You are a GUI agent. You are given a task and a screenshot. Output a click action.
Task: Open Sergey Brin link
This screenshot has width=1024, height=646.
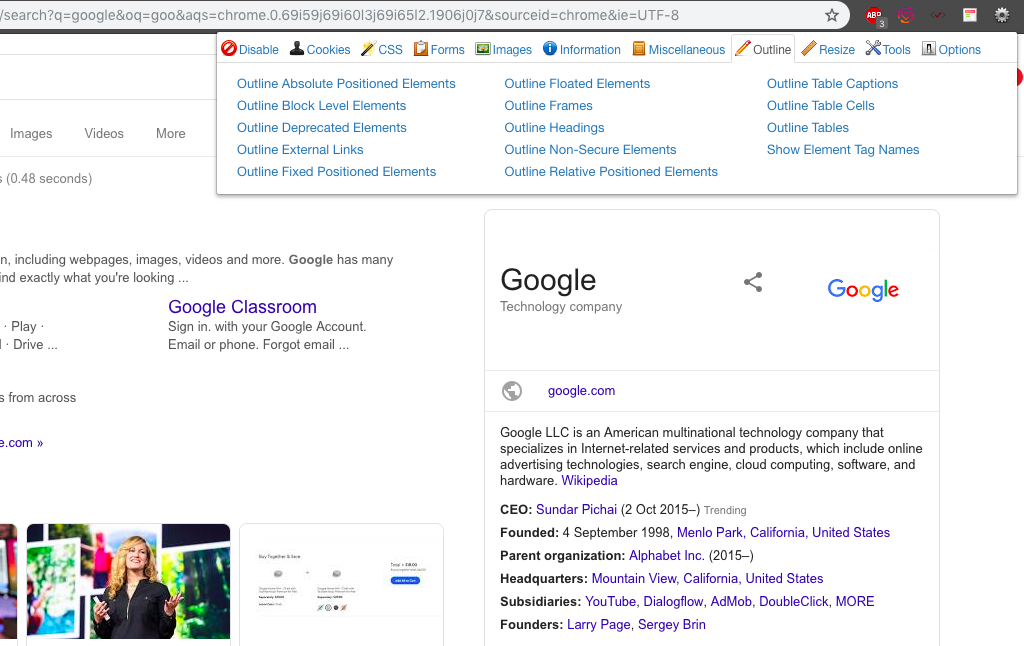[x=672, y=624]
